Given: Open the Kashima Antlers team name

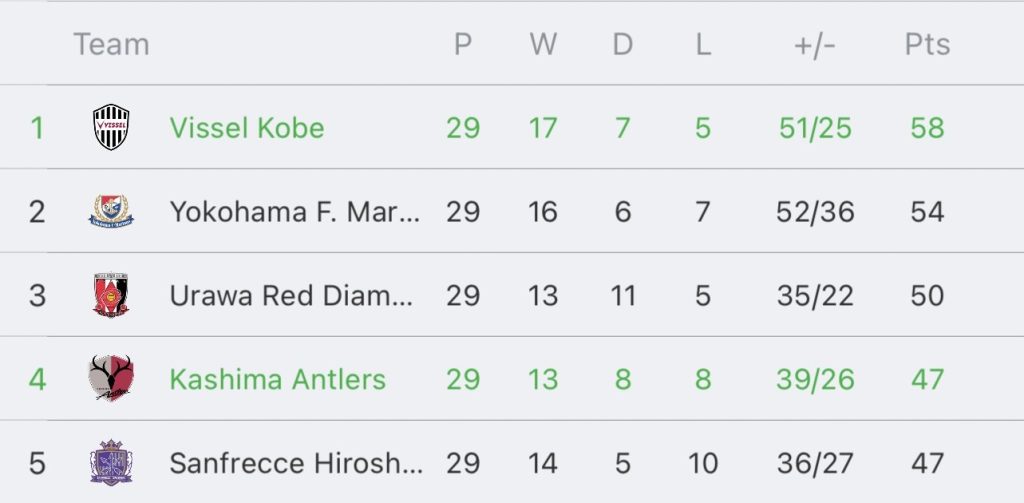Looking at the screenshot, I should [278, 380].
